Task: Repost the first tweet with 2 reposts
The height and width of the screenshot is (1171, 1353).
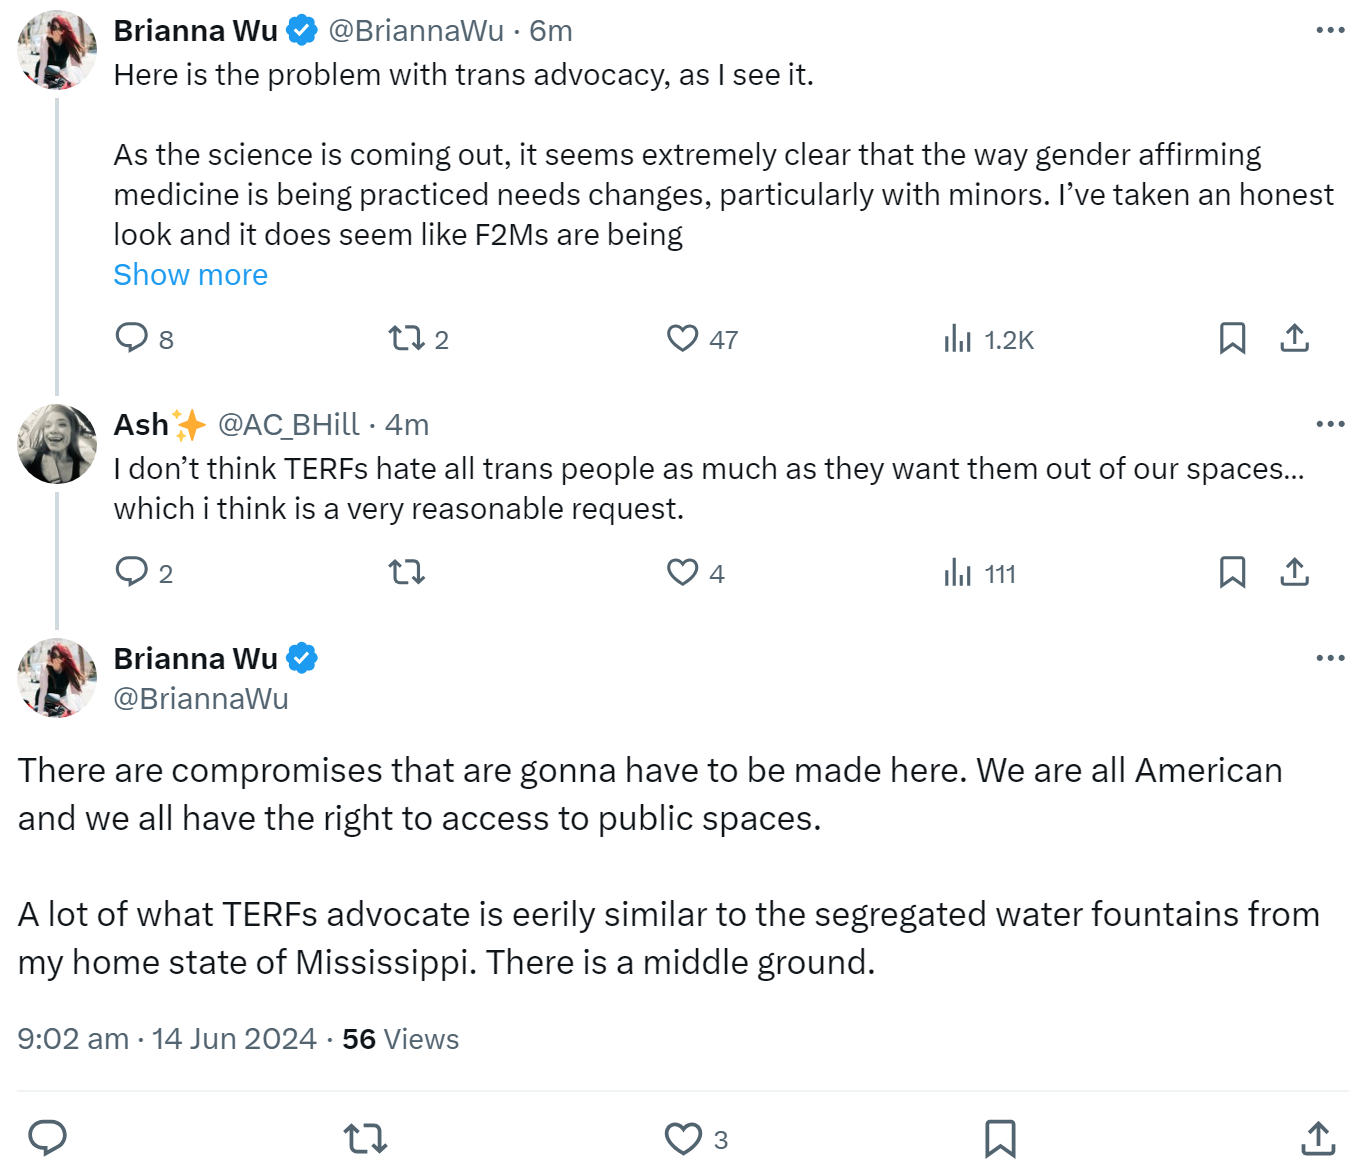Action: tap(406, 338)
